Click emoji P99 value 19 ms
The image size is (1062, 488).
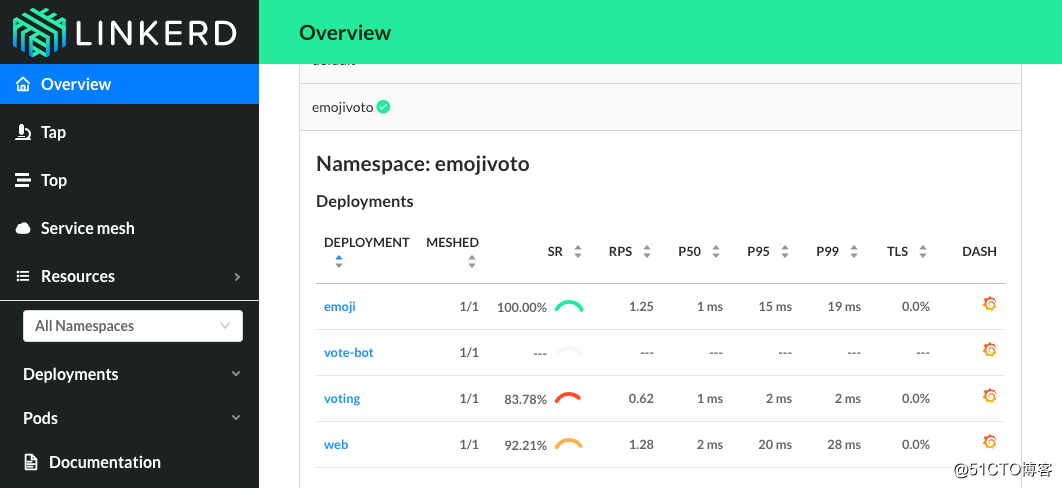coord(844,307)
